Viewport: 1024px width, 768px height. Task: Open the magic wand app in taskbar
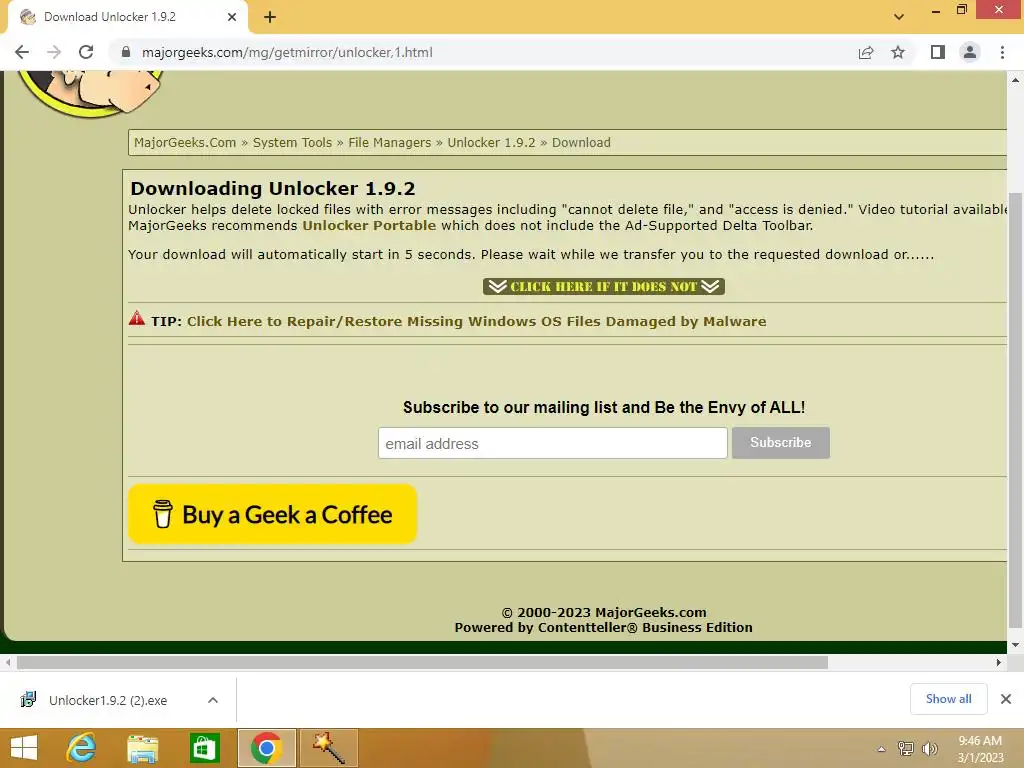(328, 748)
